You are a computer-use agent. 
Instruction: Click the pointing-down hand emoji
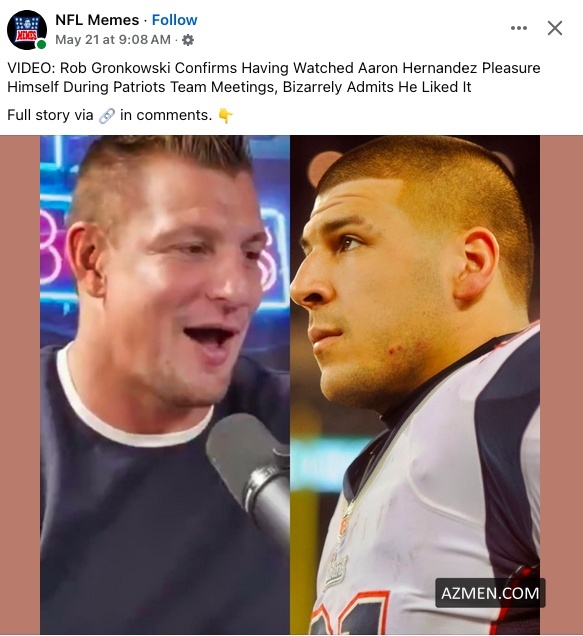(225, 116)
